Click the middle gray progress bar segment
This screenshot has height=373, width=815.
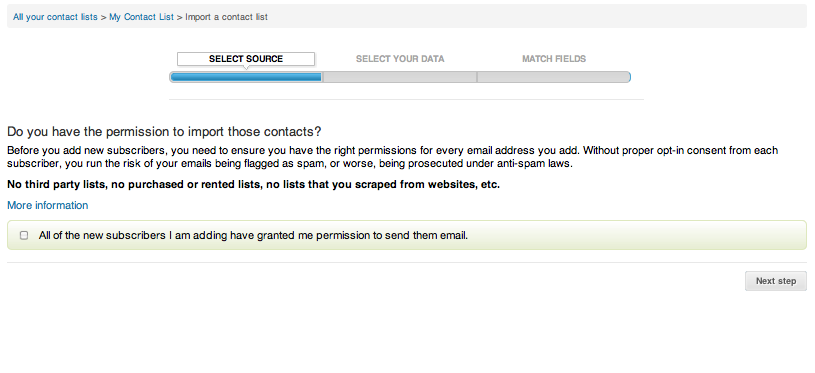(400, 77)
